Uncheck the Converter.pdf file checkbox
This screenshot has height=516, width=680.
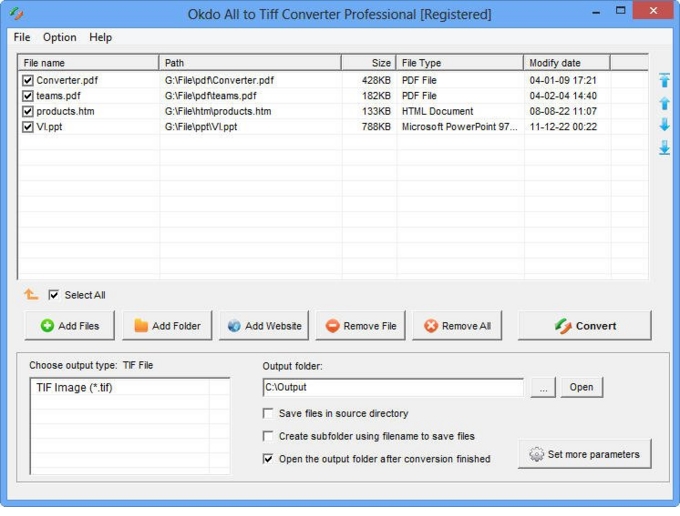28,81
